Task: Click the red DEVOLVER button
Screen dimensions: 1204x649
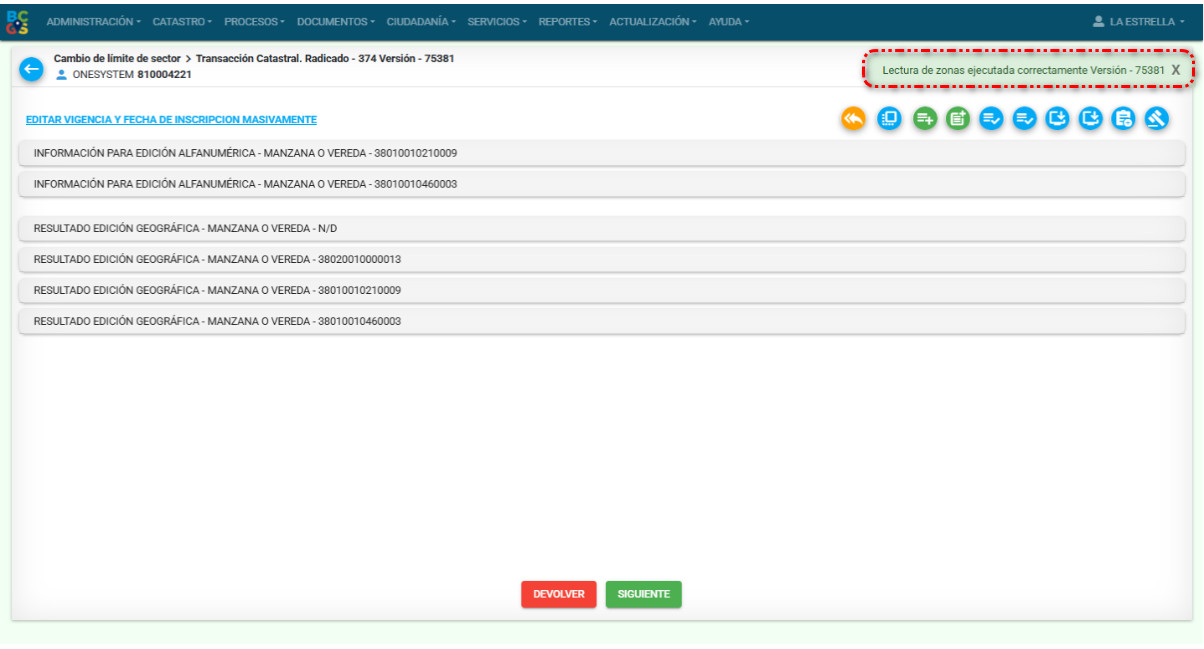Action: tap(558, 594)
